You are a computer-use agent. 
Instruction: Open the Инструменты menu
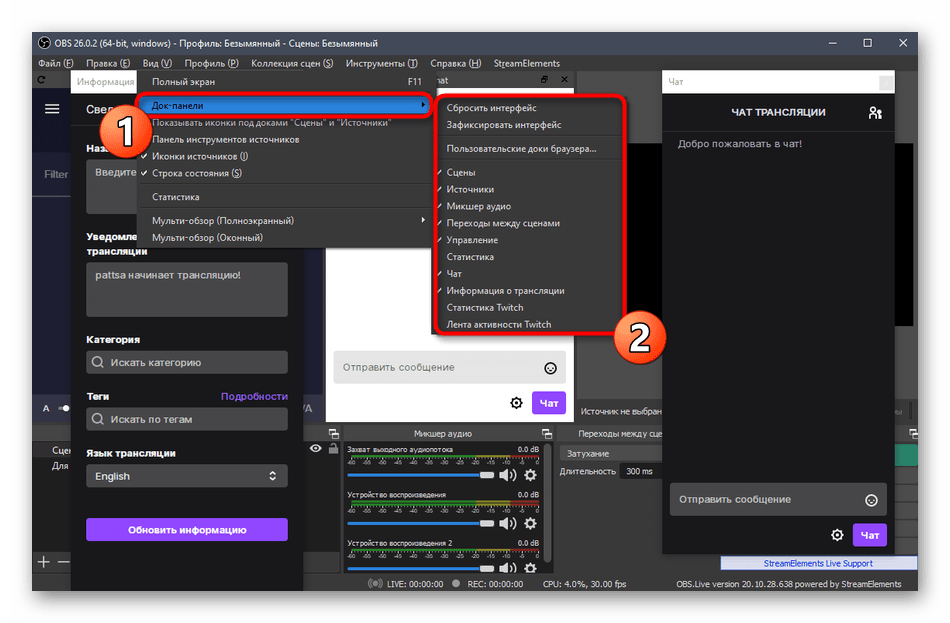[381, 63]
